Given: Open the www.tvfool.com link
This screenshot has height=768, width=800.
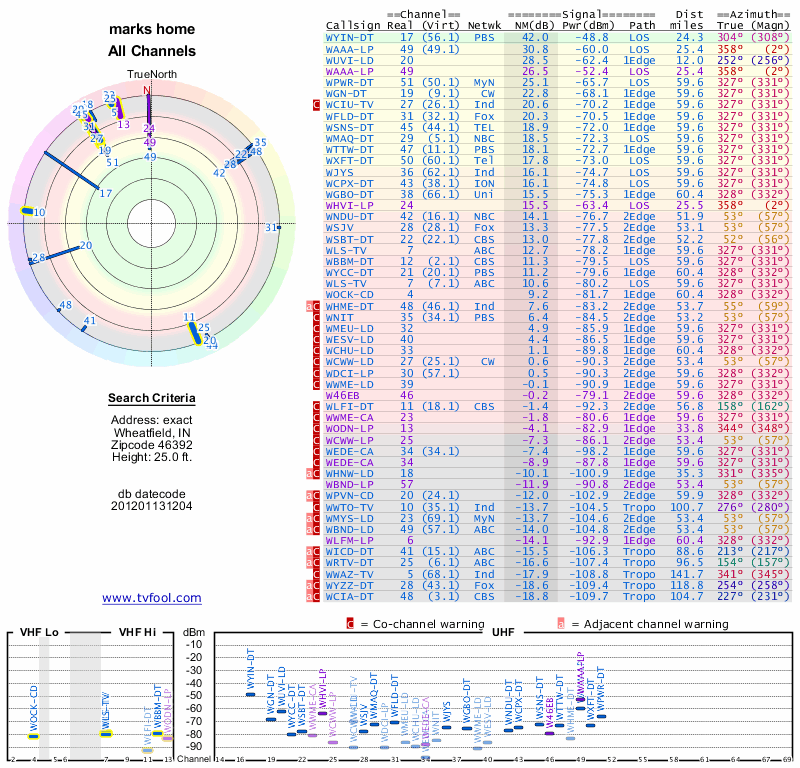Looking at the screenshot, I should (152, 598).
